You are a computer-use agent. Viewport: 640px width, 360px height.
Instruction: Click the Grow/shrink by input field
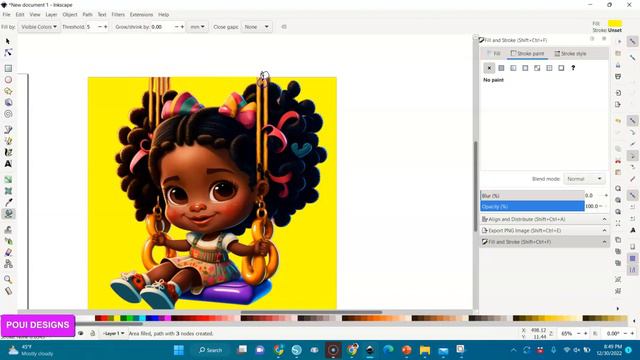pyautogui.click(x=162, y=27)
